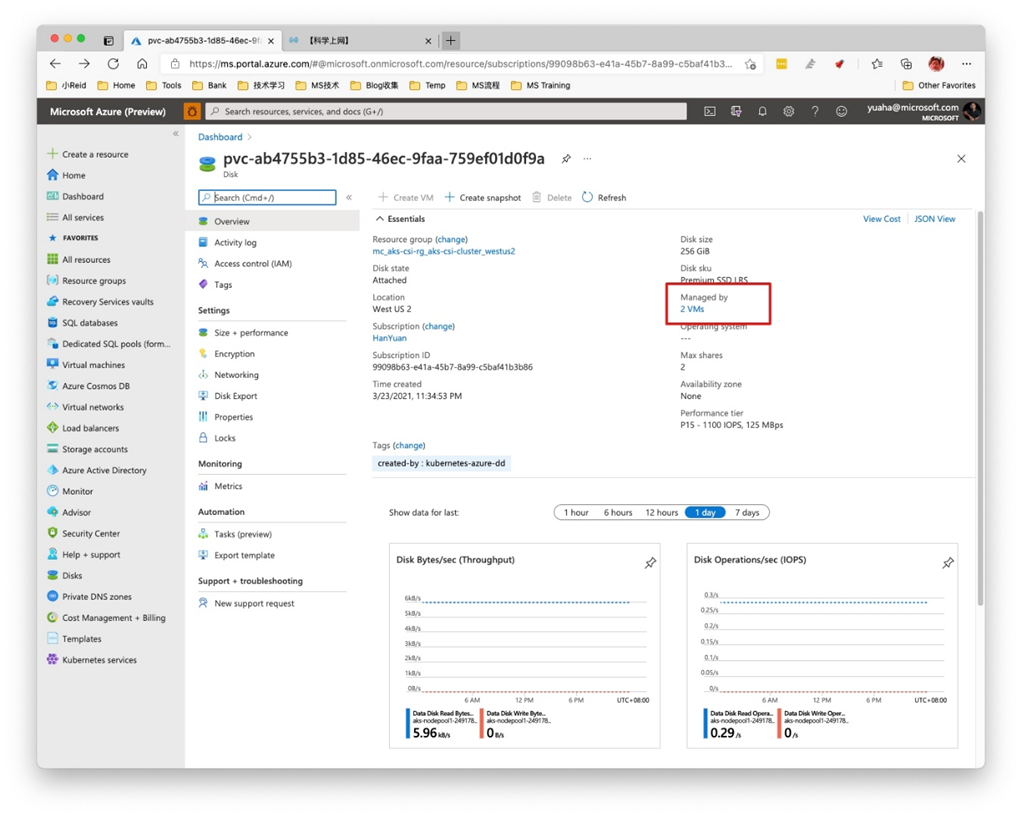
Task: Click the Dashboard breadcrumb link
Action: pyautogui.click(x=220, y=137)
